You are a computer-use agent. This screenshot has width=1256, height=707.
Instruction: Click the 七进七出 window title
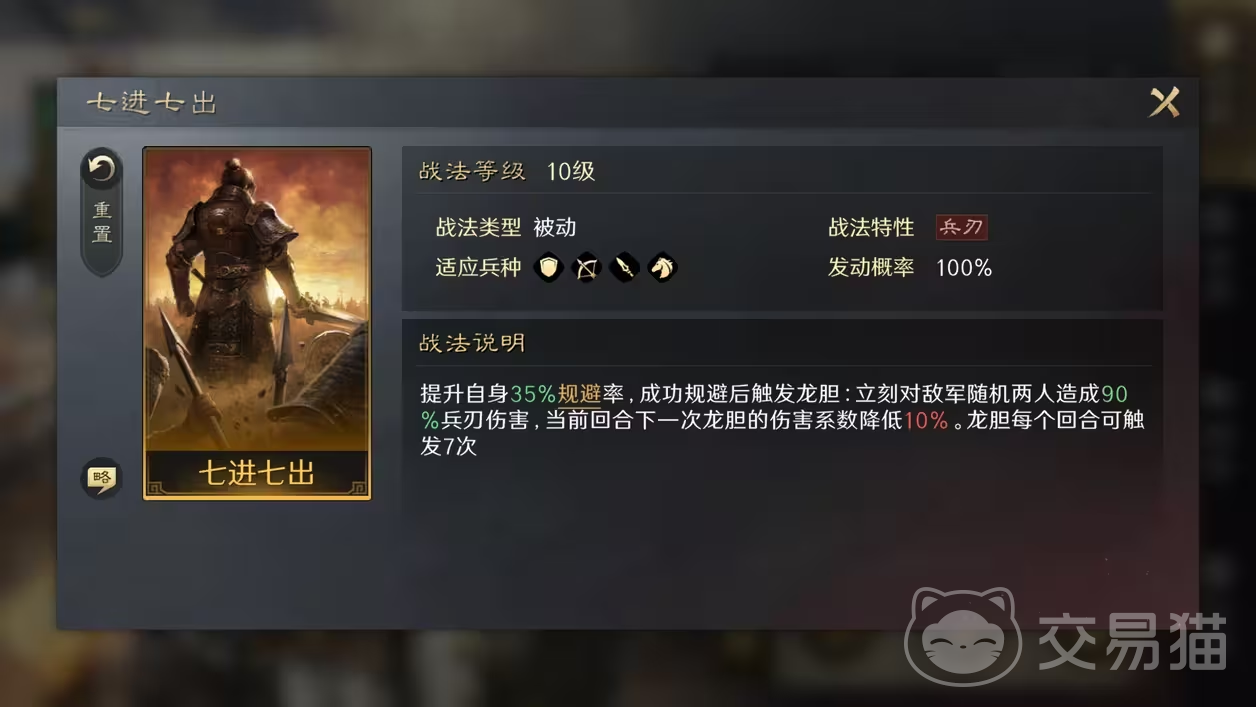pos(152,102)
